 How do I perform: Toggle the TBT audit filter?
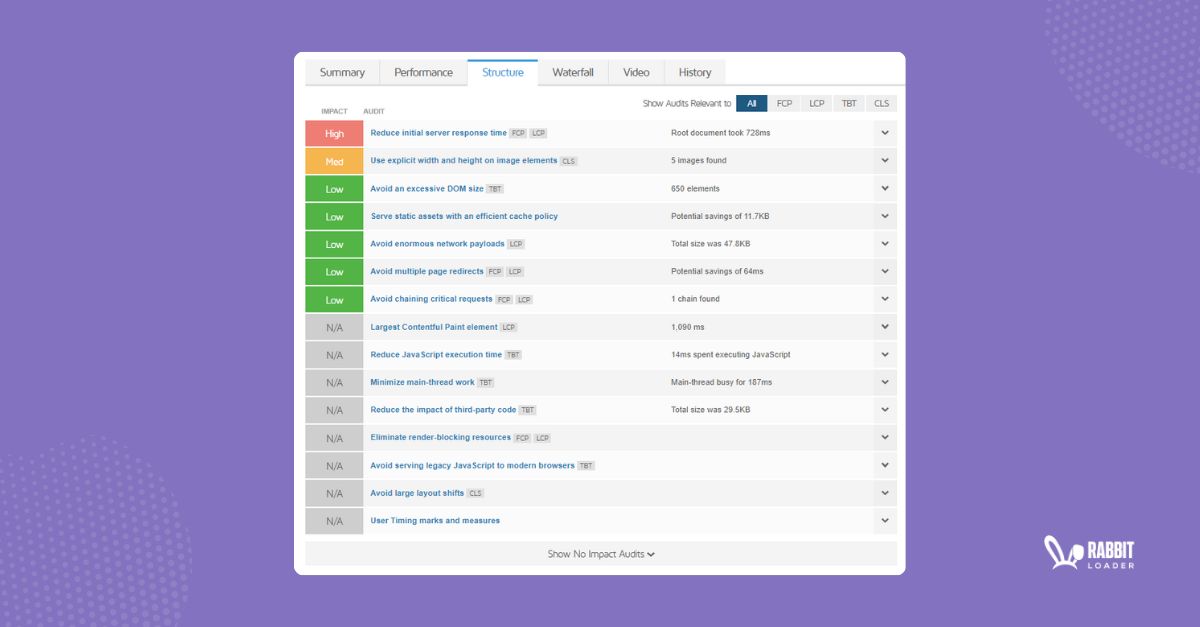coord(848,103)
